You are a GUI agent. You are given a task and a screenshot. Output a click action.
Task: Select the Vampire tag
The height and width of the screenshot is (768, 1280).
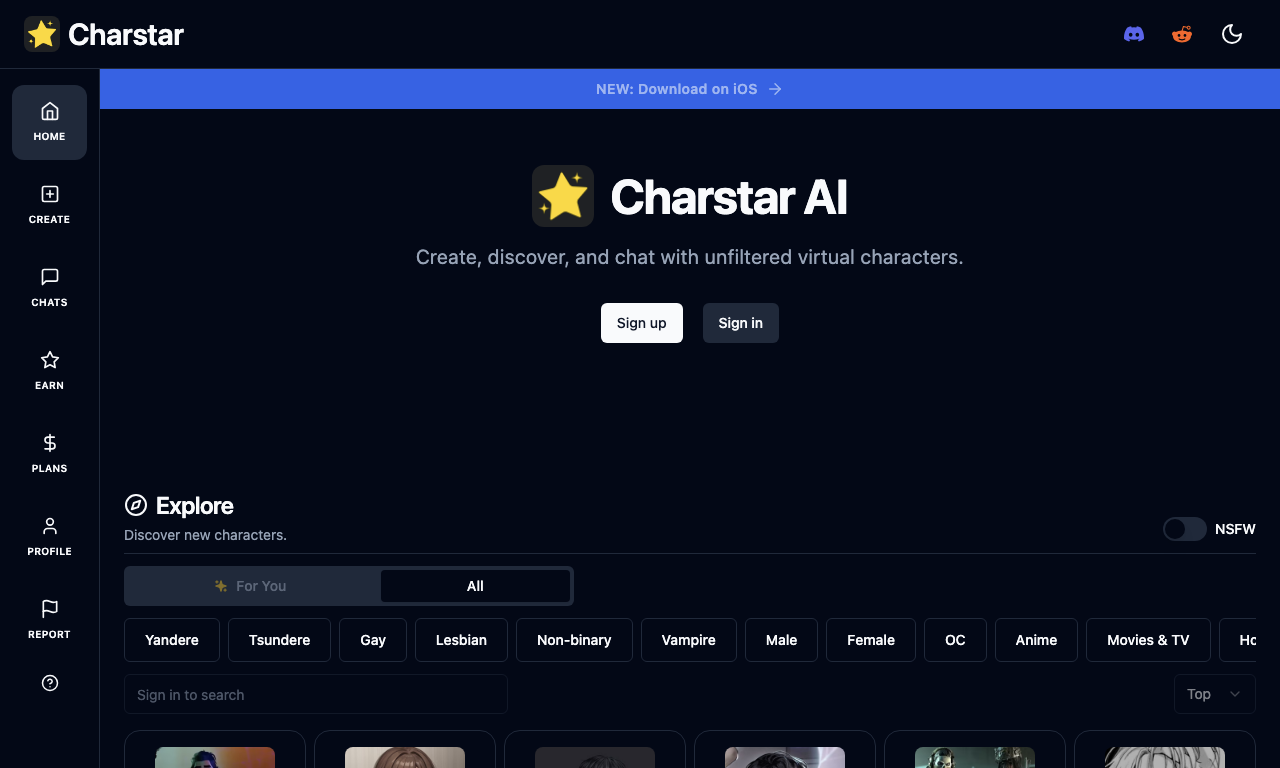tap(689, 640)
